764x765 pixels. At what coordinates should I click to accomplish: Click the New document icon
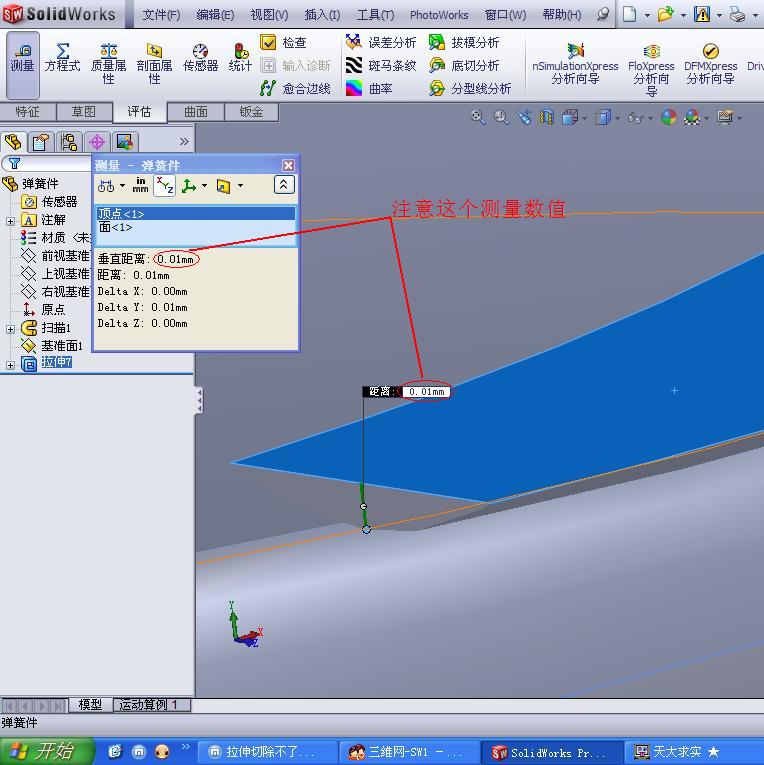pos(630,15)
